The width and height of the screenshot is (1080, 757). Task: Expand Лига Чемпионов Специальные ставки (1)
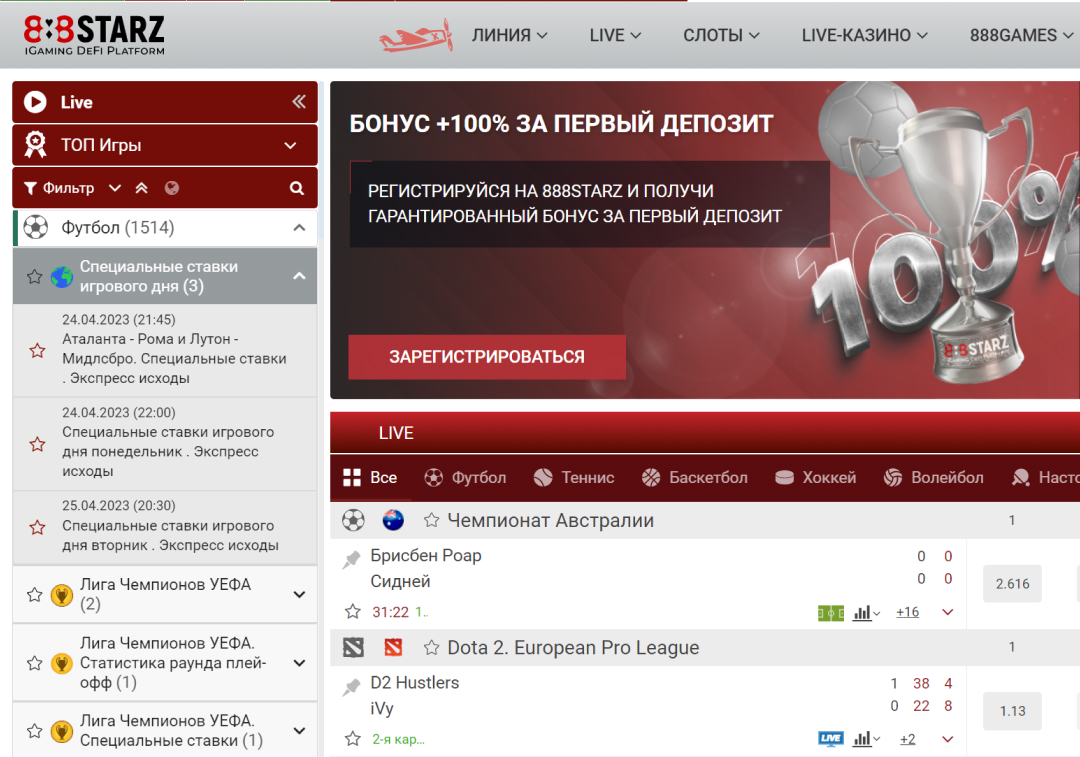[x=299, y=731]
